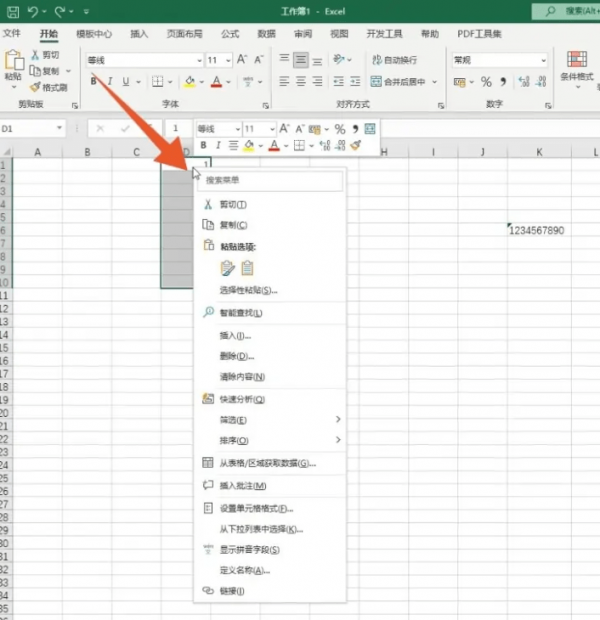Viewport: 600px width, 620px height.
Task: Click the context menu search box
Action: point(270,180)
